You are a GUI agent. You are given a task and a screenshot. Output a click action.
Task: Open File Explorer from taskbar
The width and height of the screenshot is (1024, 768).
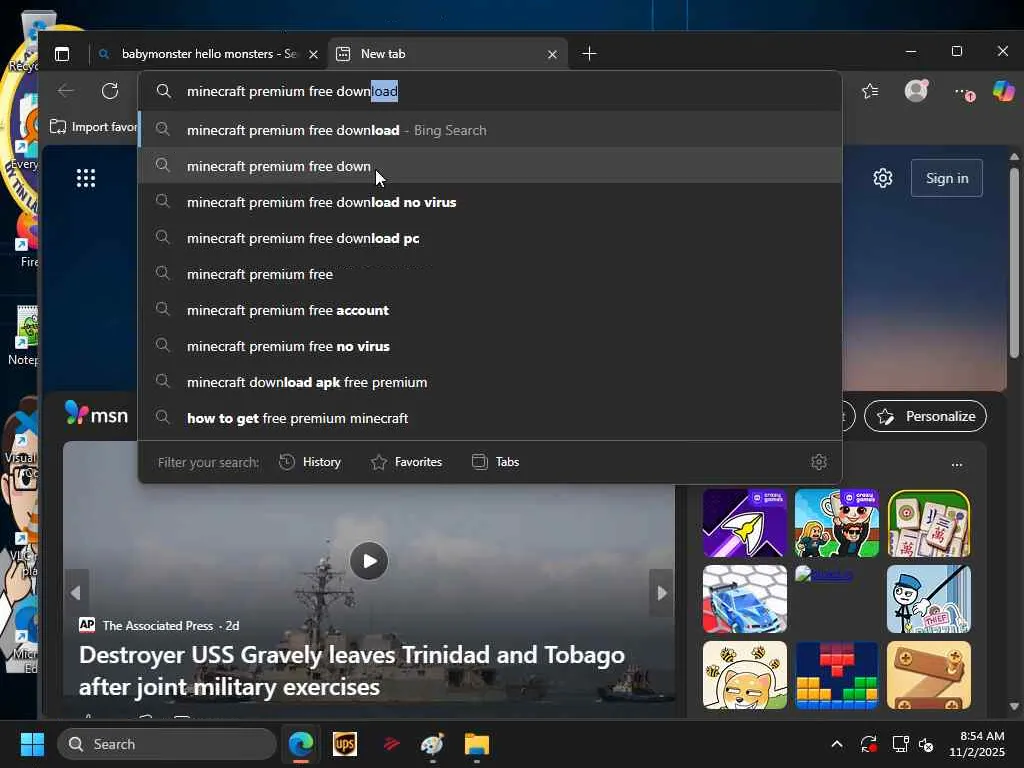pyautogui.click(x=477, y=744)
